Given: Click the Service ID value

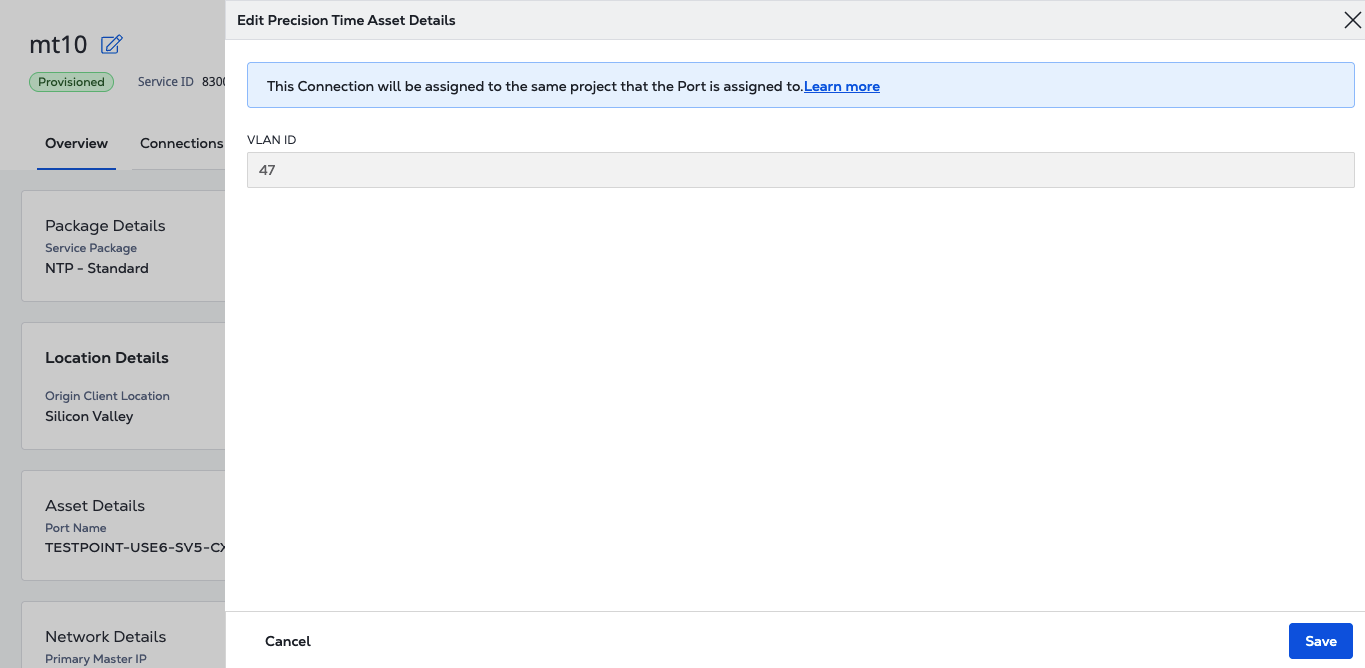Looking at the screenshot, I should pyautogui.click(x=213, y=82).
